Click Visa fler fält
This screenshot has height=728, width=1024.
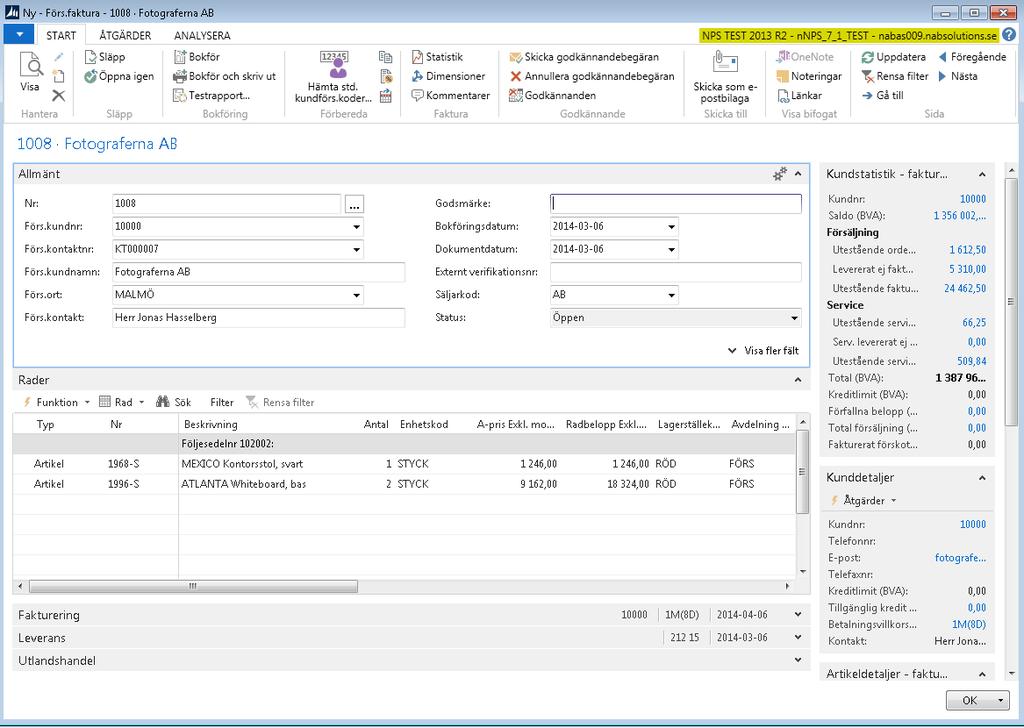(x=763, y=351)
